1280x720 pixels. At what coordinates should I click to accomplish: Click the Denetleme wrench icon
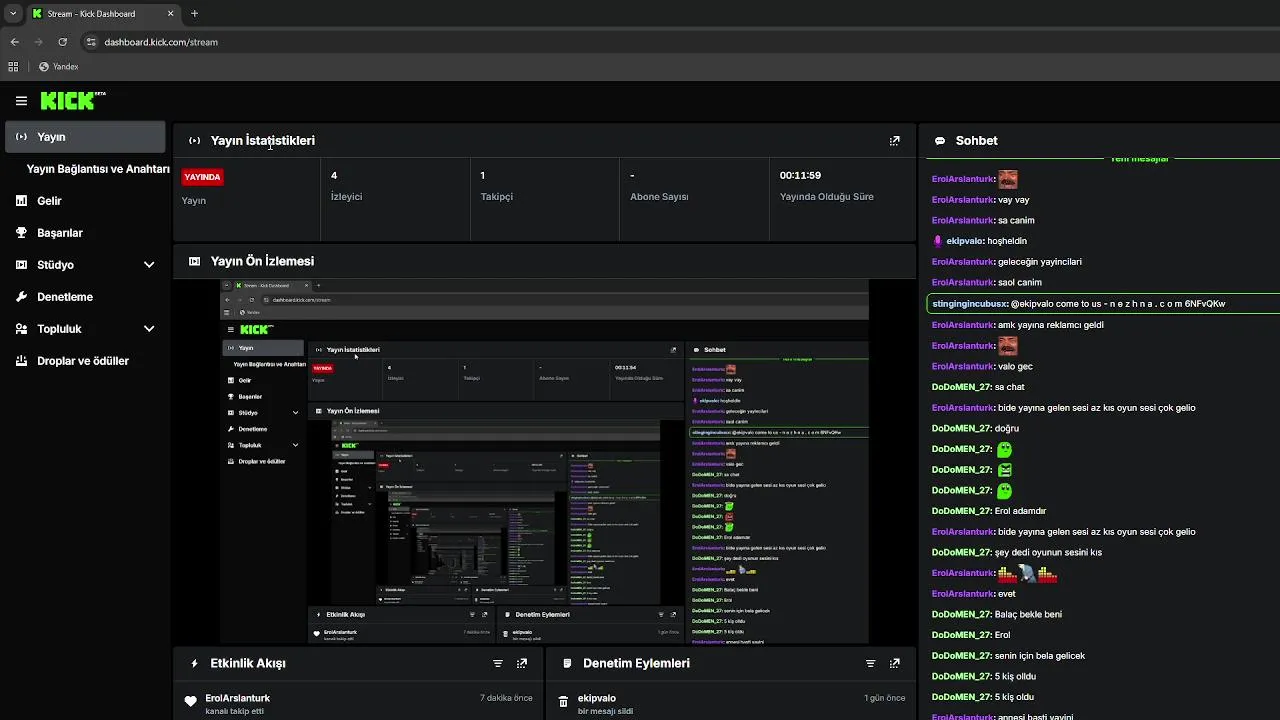click(x=21, y=297)
